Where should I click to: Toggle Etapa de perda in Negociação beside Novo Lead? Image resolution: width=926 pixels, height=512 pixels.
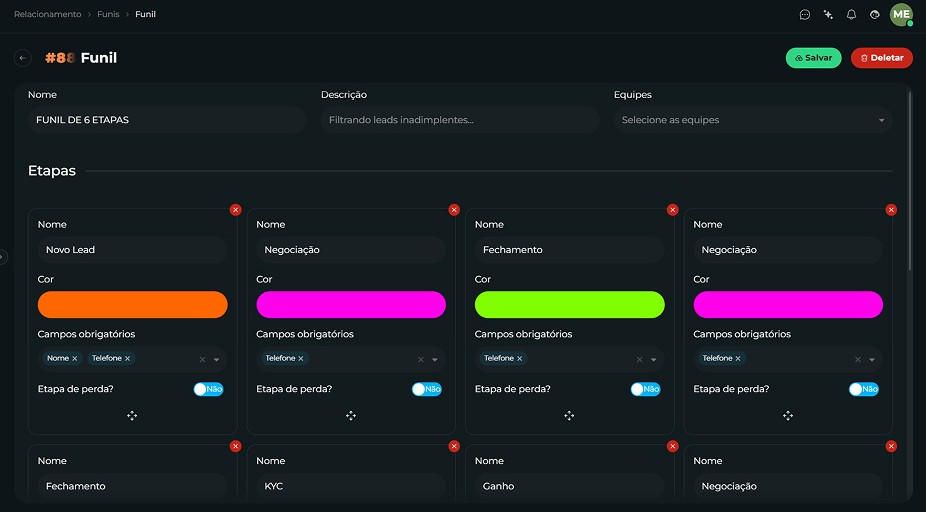point(427,389)
